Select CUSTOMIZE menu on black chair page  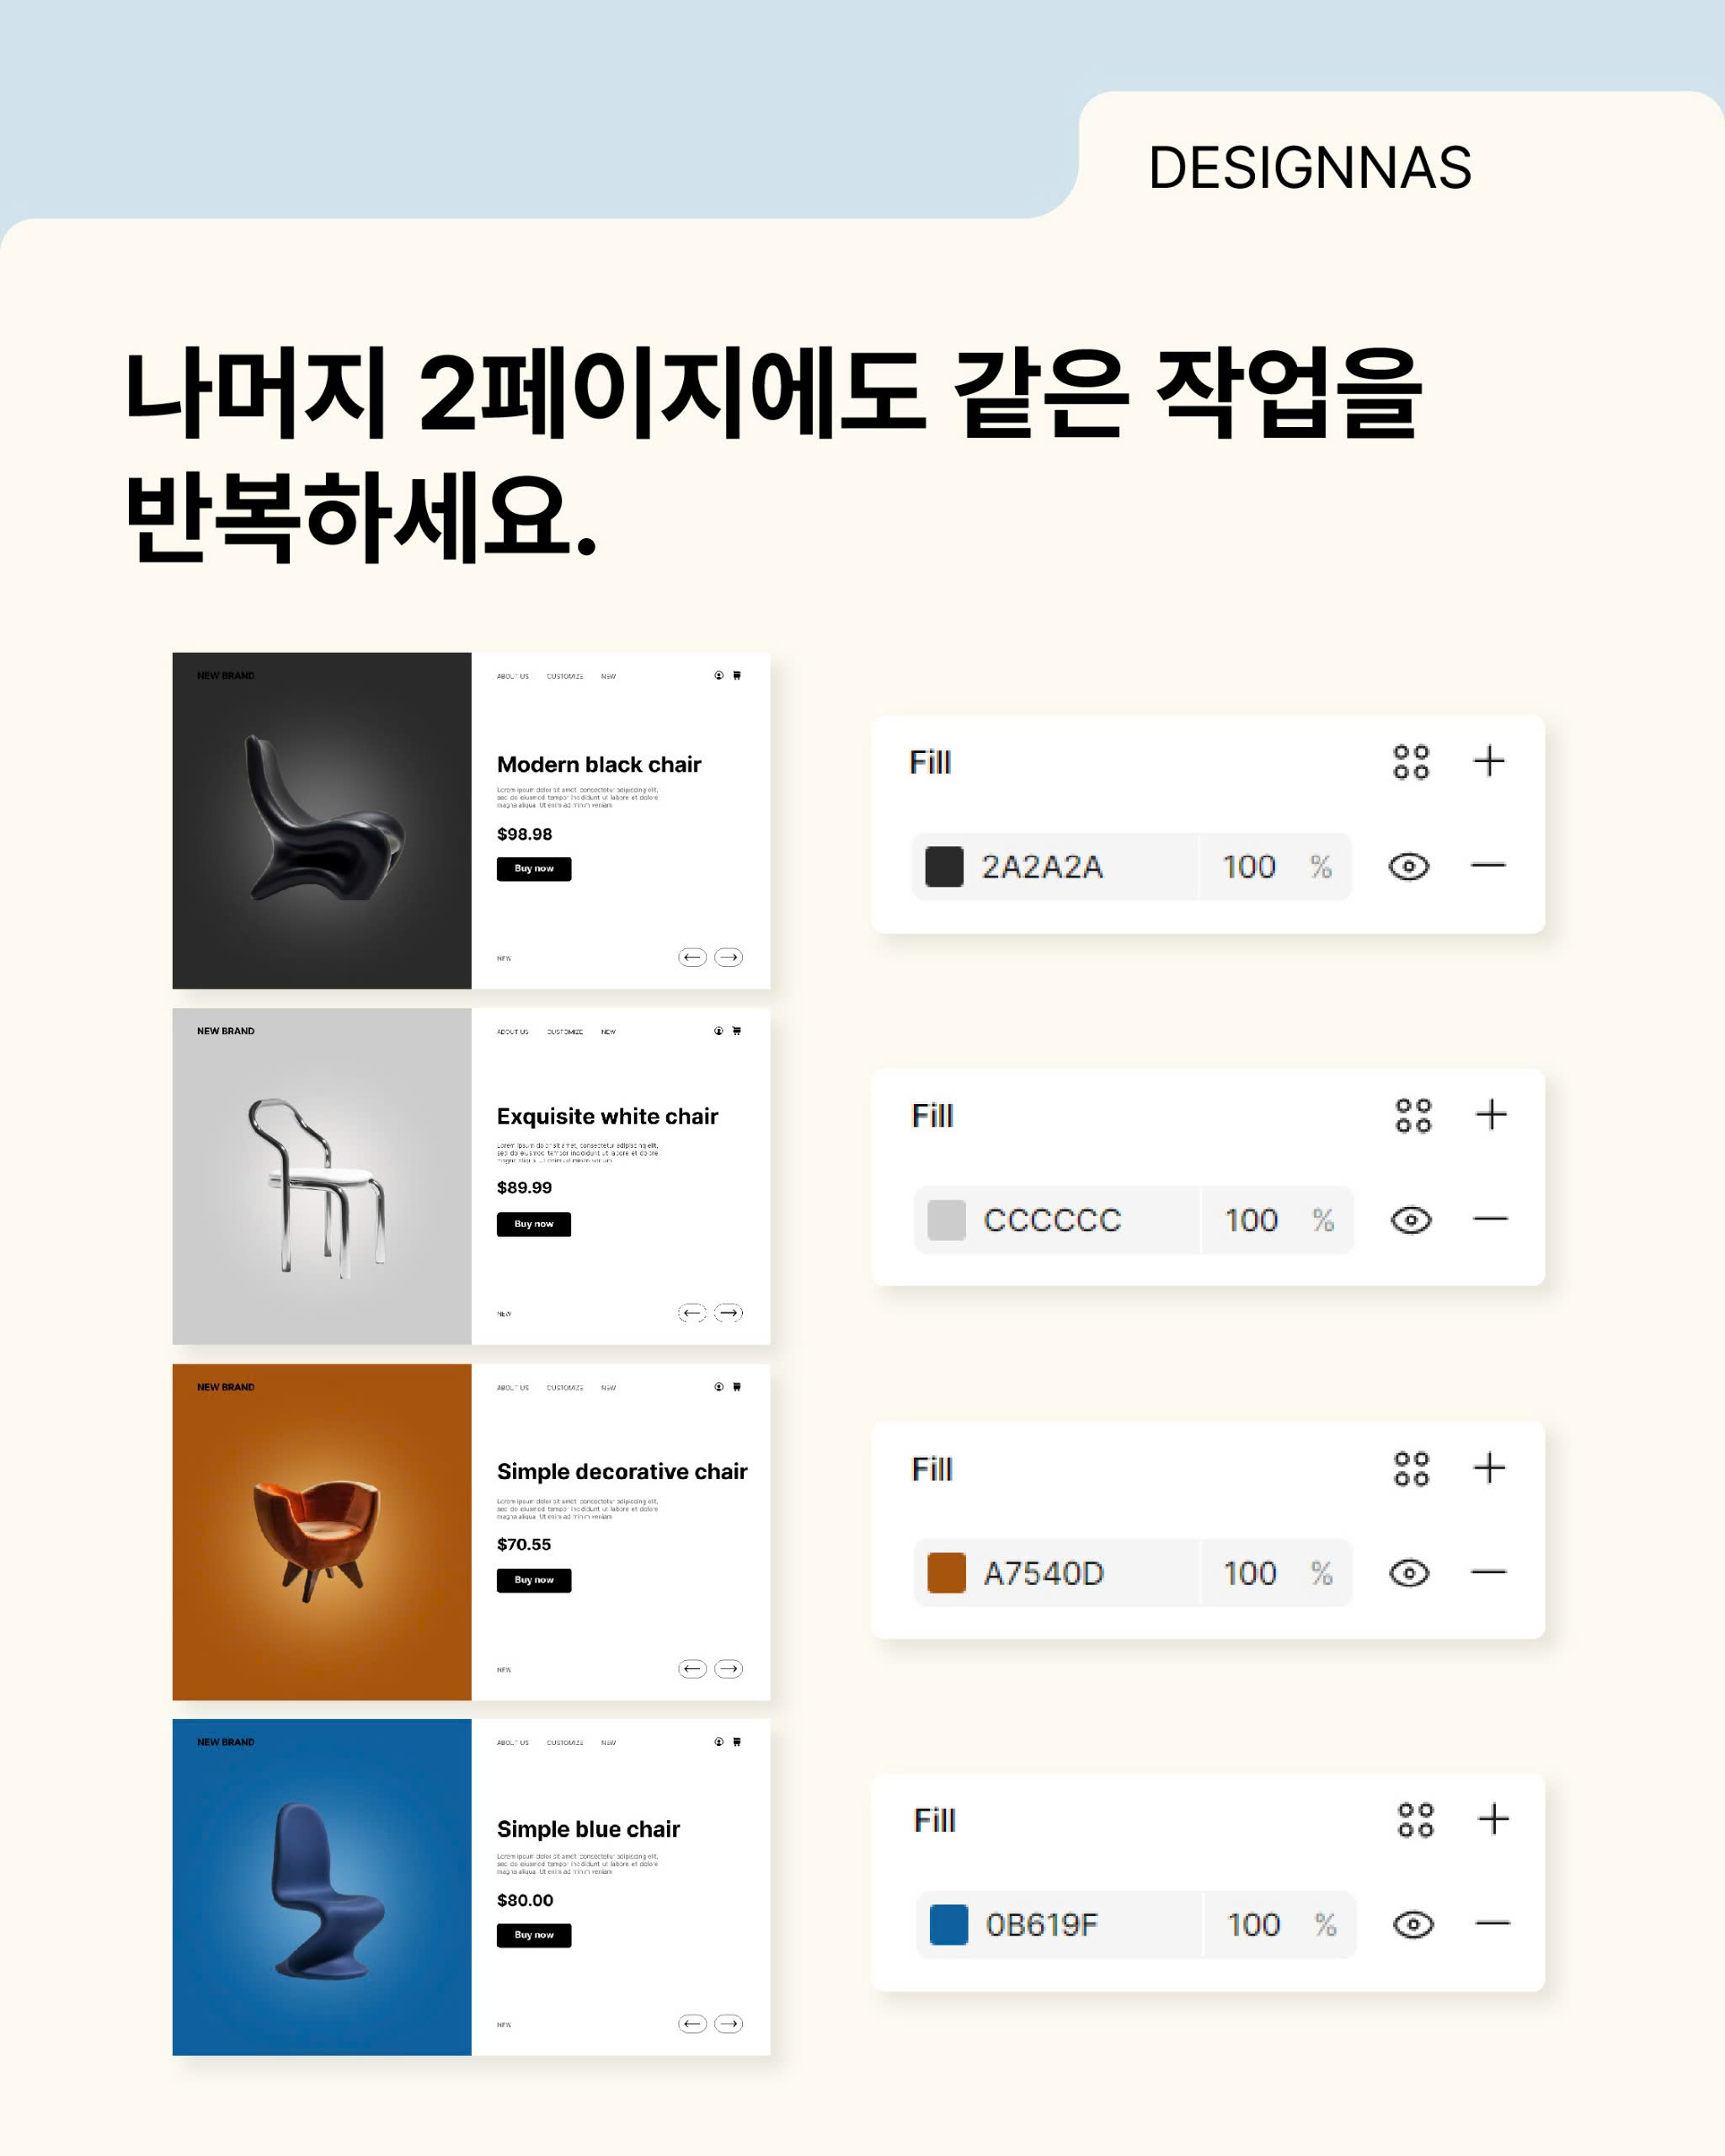(565, 676)
